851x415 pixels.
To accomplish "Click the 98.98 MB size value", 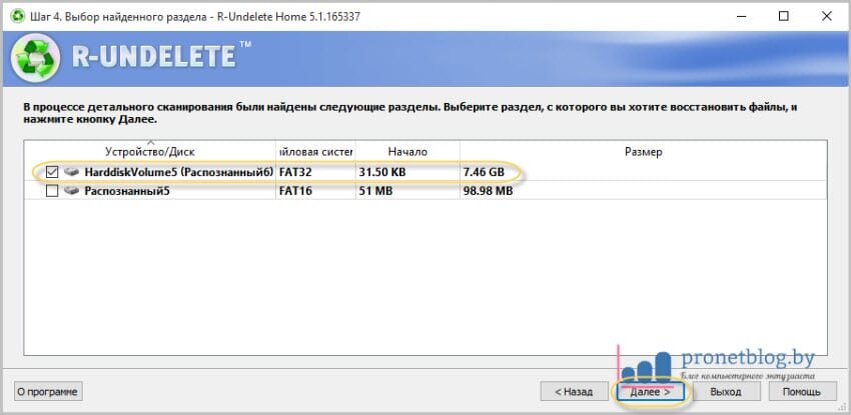I will (x=488, y=191).
